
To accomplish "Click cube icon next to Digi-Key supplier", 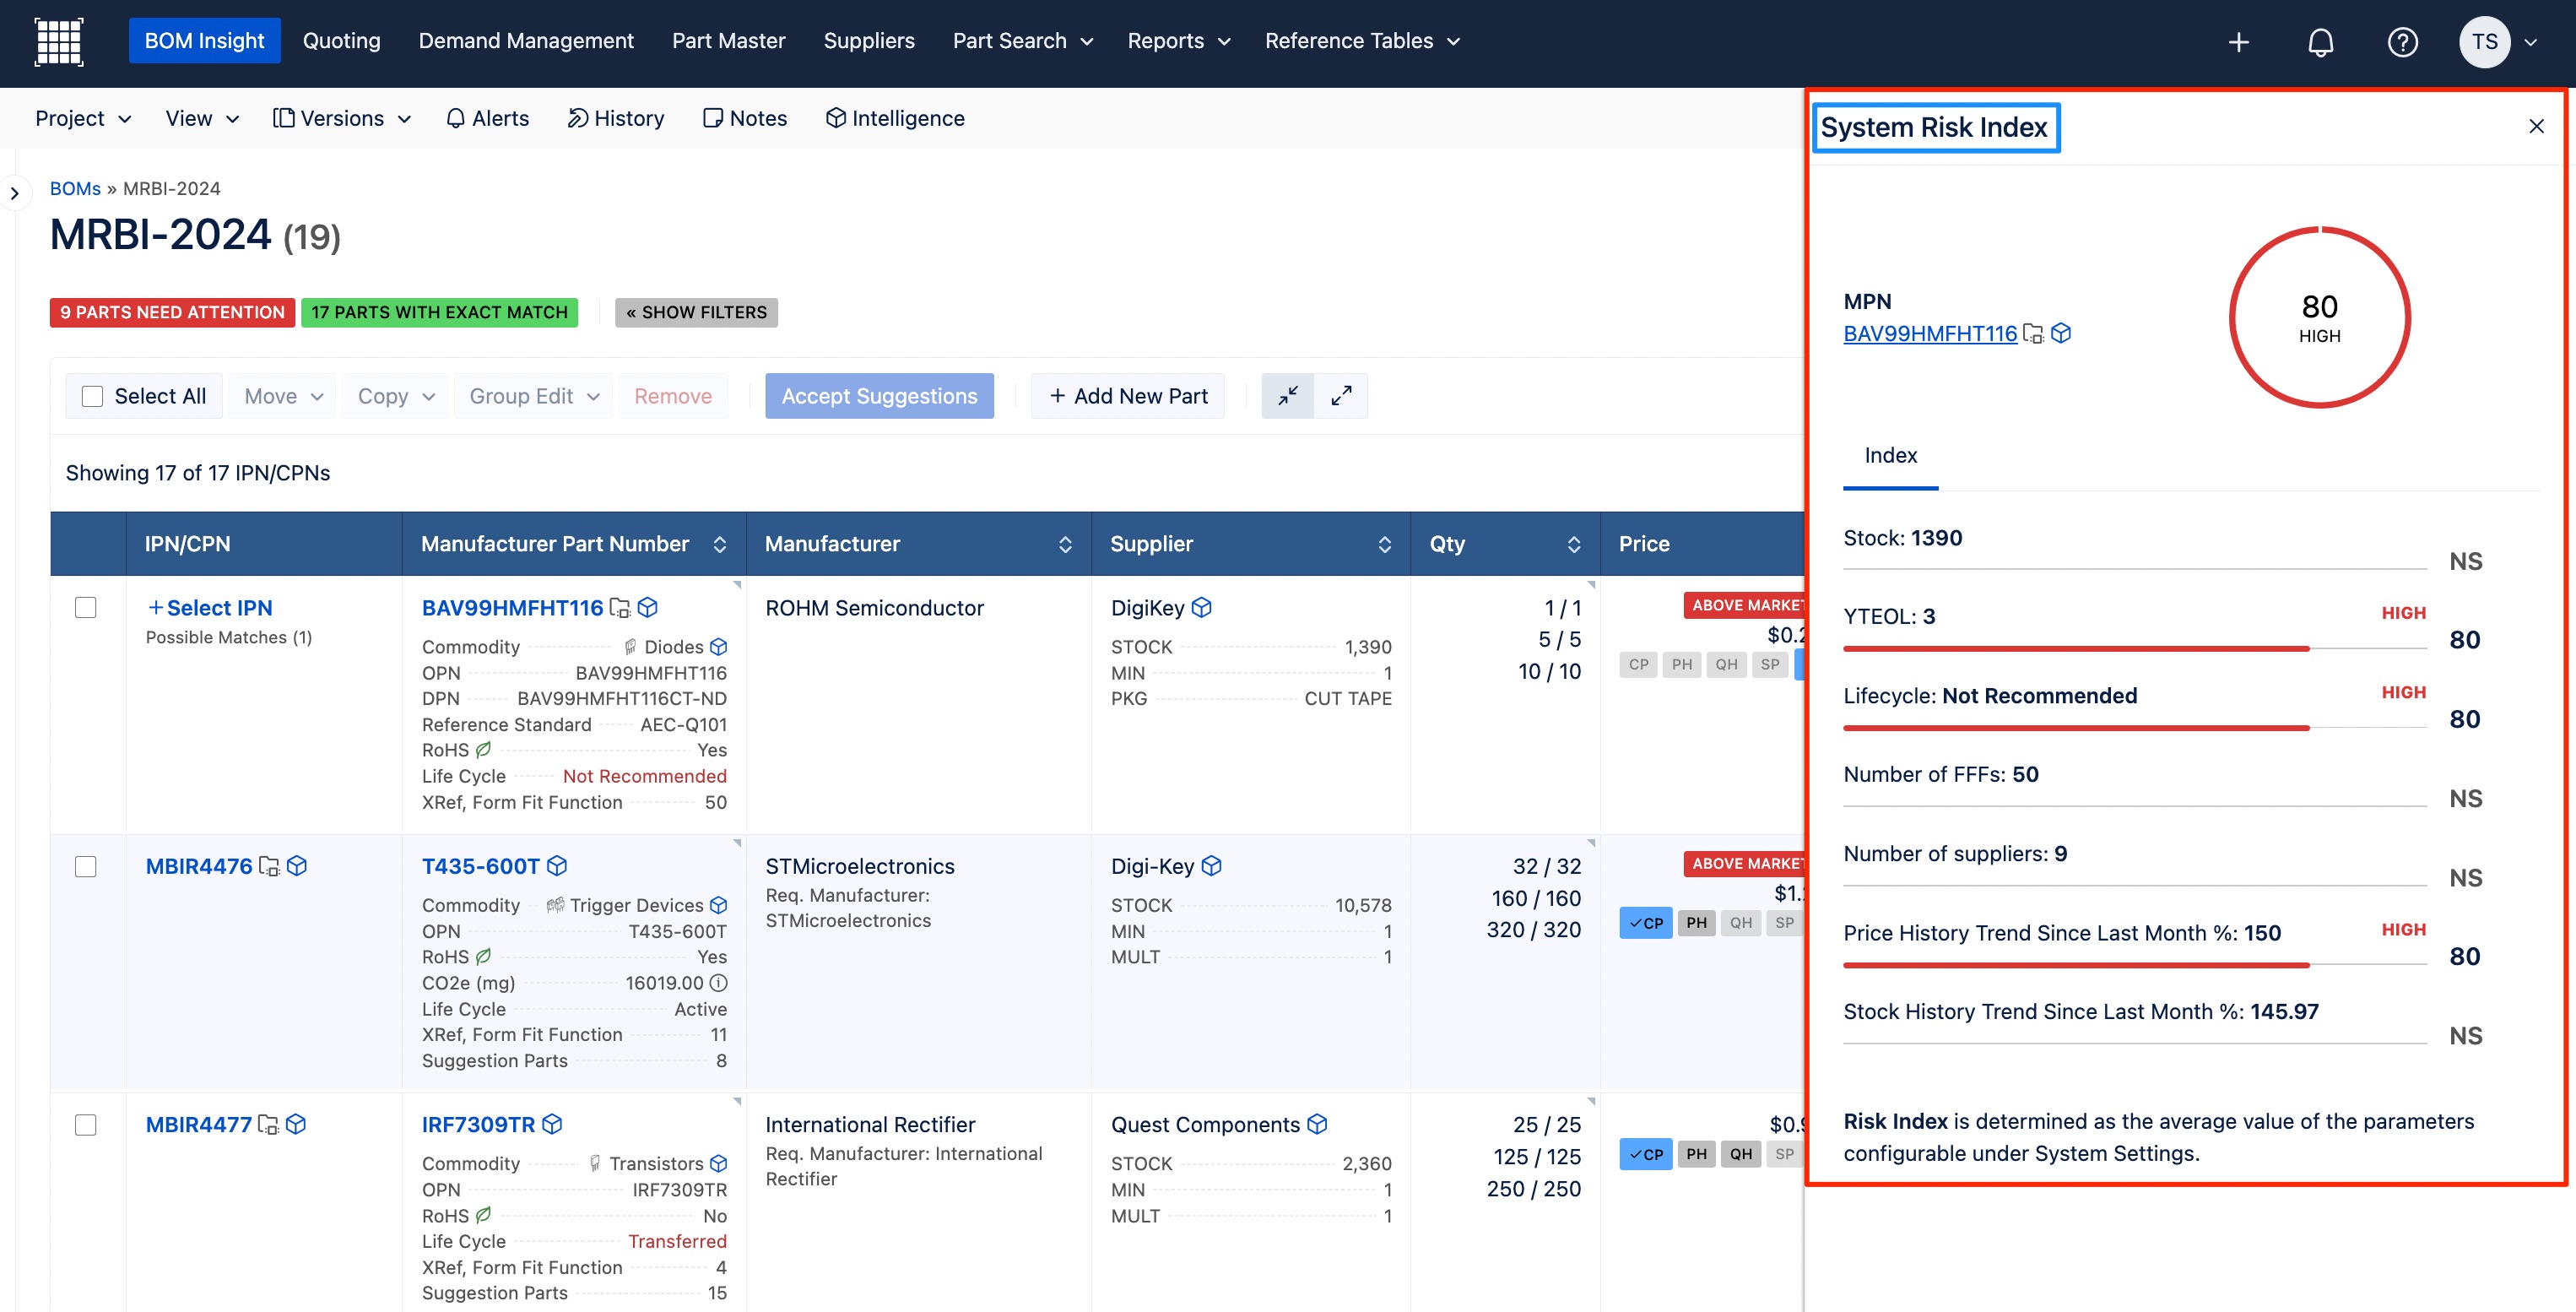I will 1211,865.
